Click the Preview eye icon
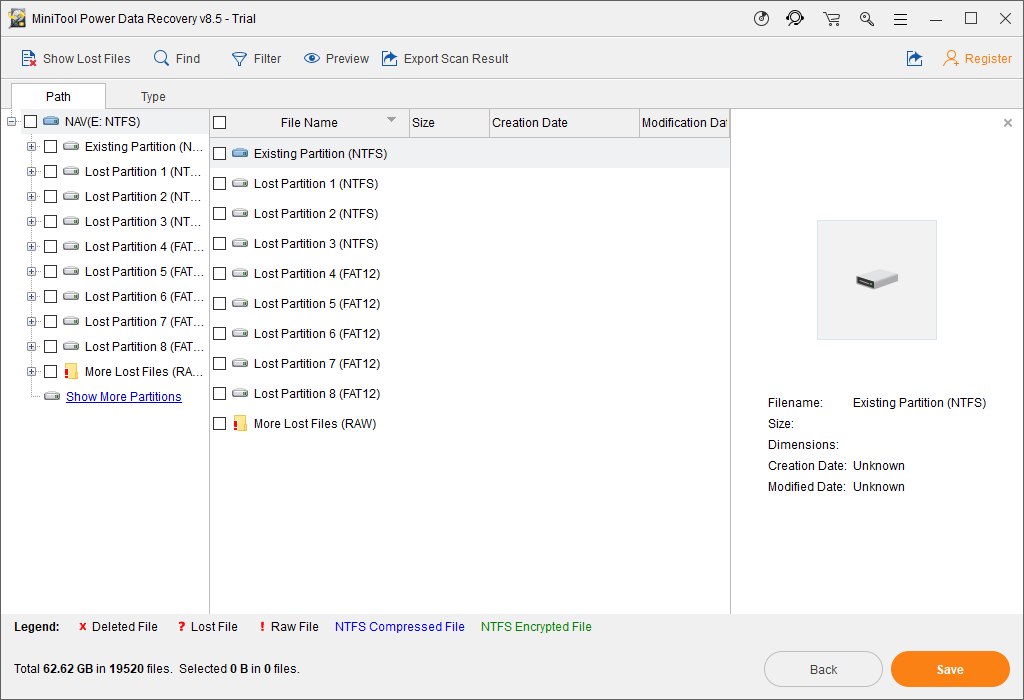Viewport: 1024px width, 700px height. [x=312, y=59]
